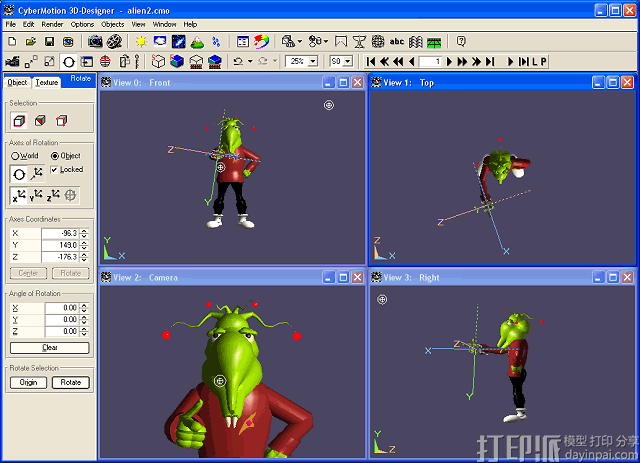
Task: Click the Origin button
Action: click(28, 383)
